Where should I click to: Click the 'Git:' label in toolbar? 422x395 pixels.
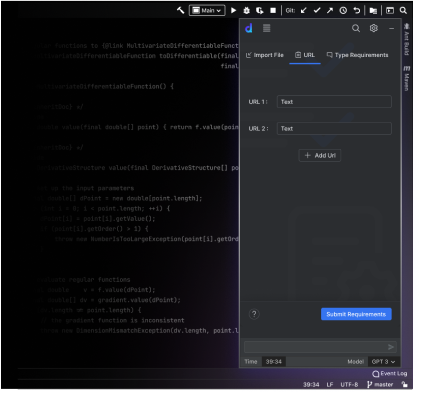tap(290, 11)
